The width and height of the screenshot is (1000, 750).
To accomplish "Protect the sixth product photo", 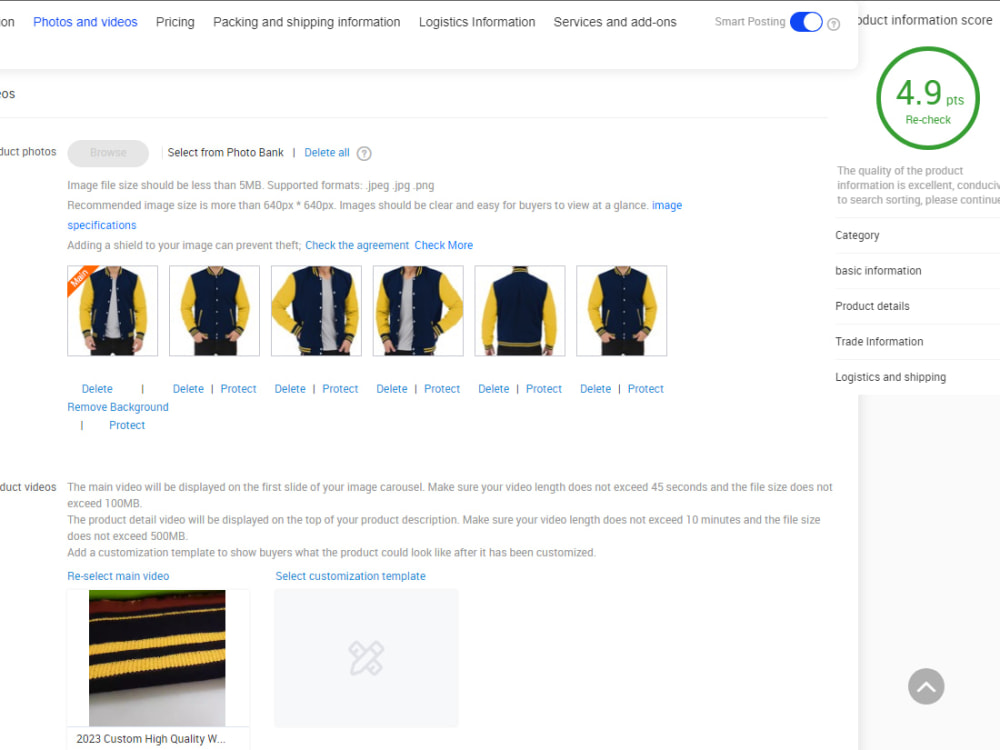I will click(x=645, y=388).
